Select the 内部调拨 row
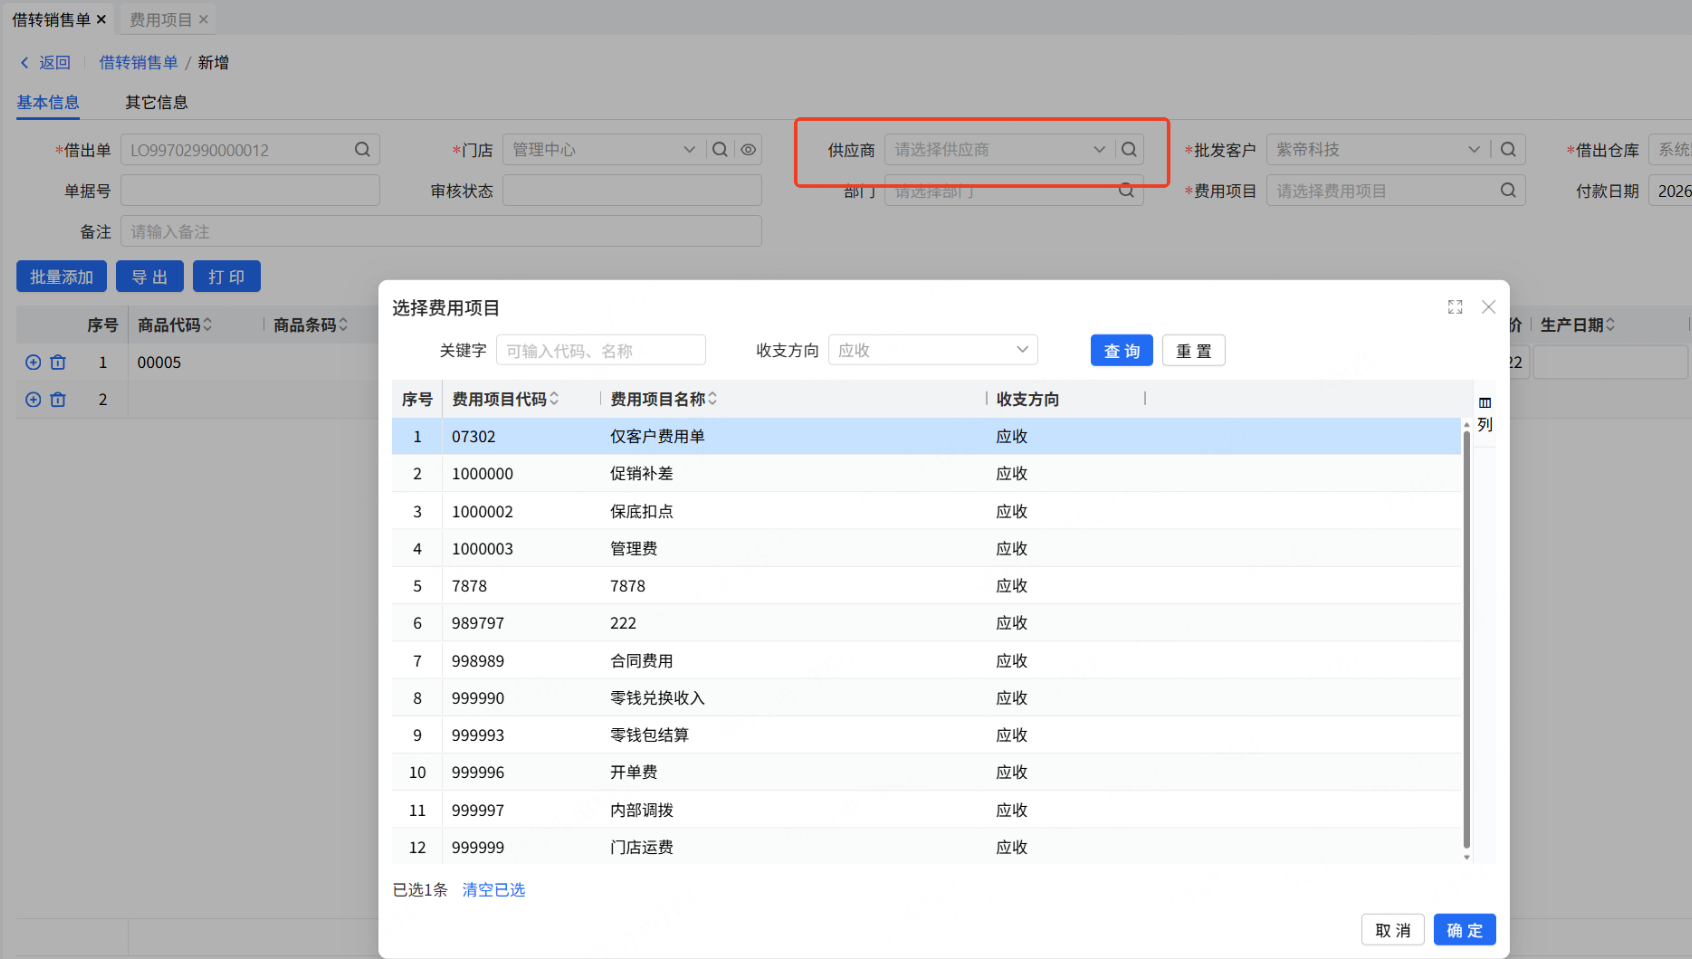 pos(926,810)
